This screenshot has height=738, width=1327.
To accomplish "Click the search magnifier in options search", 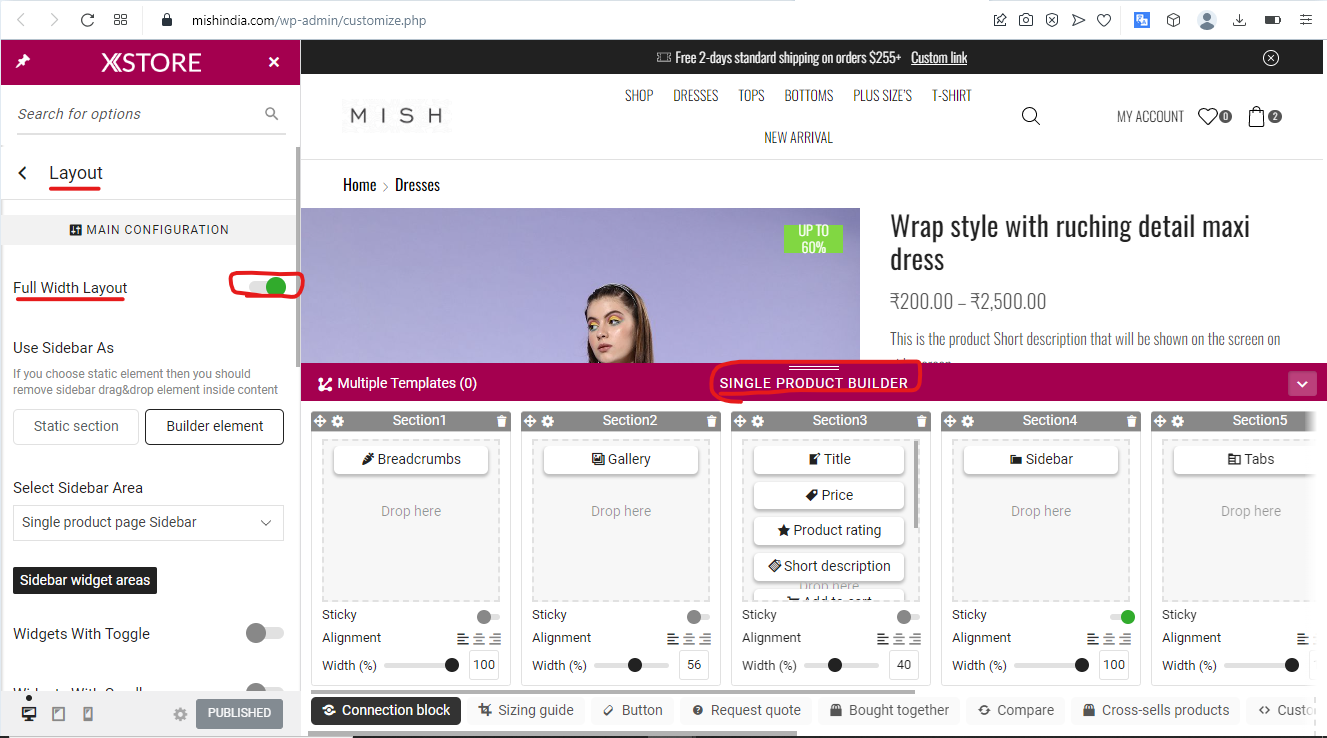I will [x=271, y=114].
